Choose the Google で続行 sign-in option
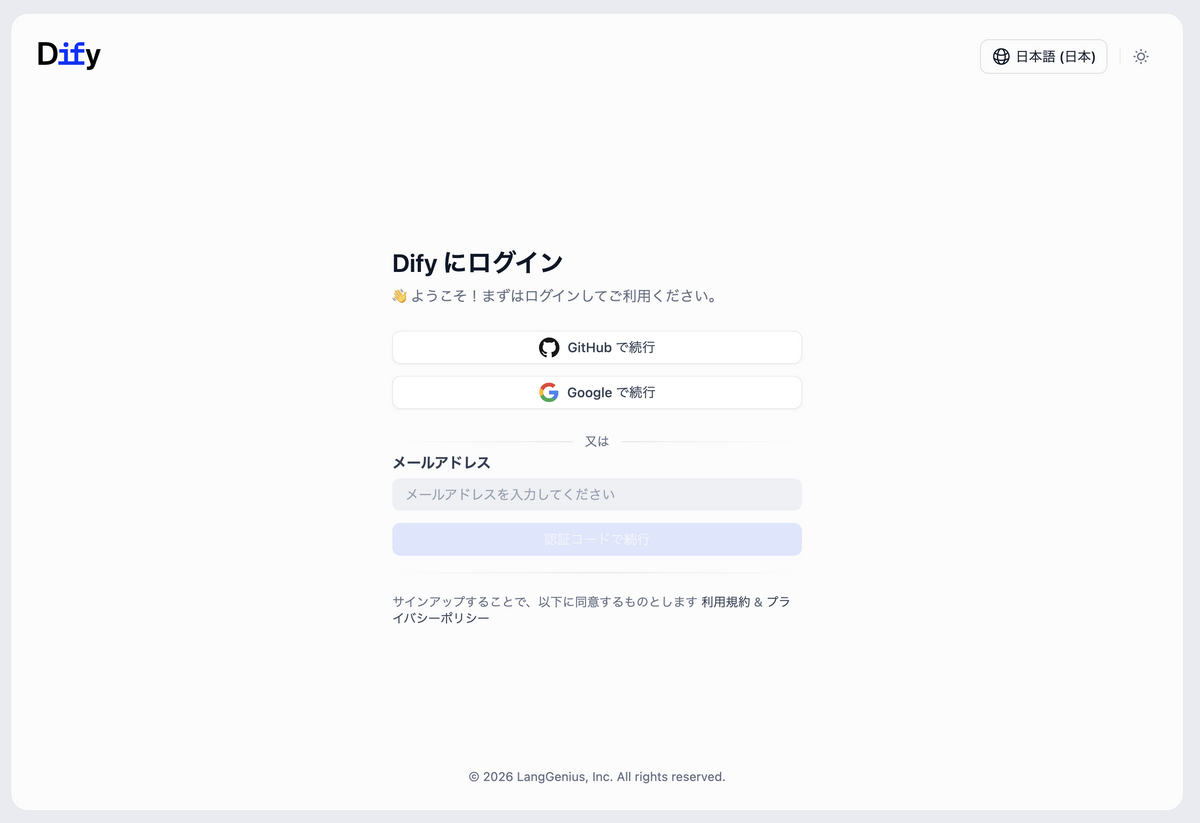Viewport: 1200px width, 823px height. pyautogui.click(x=597, y=392)
